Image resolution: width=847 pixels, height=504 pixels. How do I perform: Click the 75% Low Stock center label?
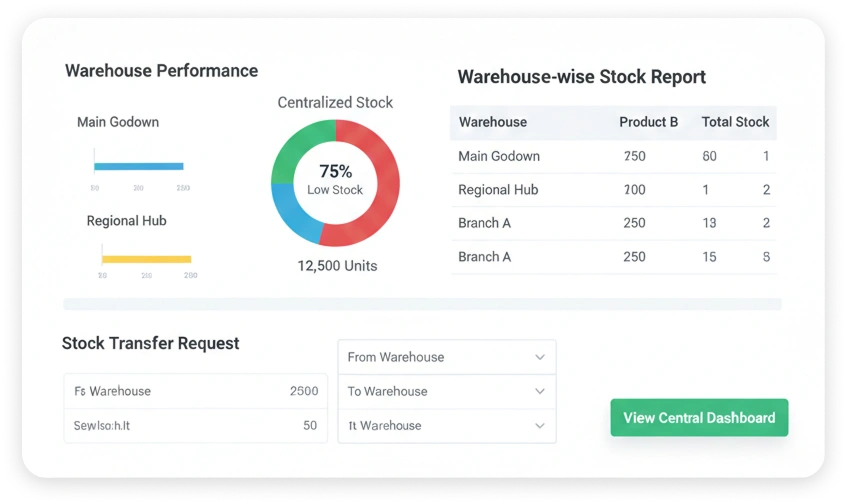tap(335, 180)
